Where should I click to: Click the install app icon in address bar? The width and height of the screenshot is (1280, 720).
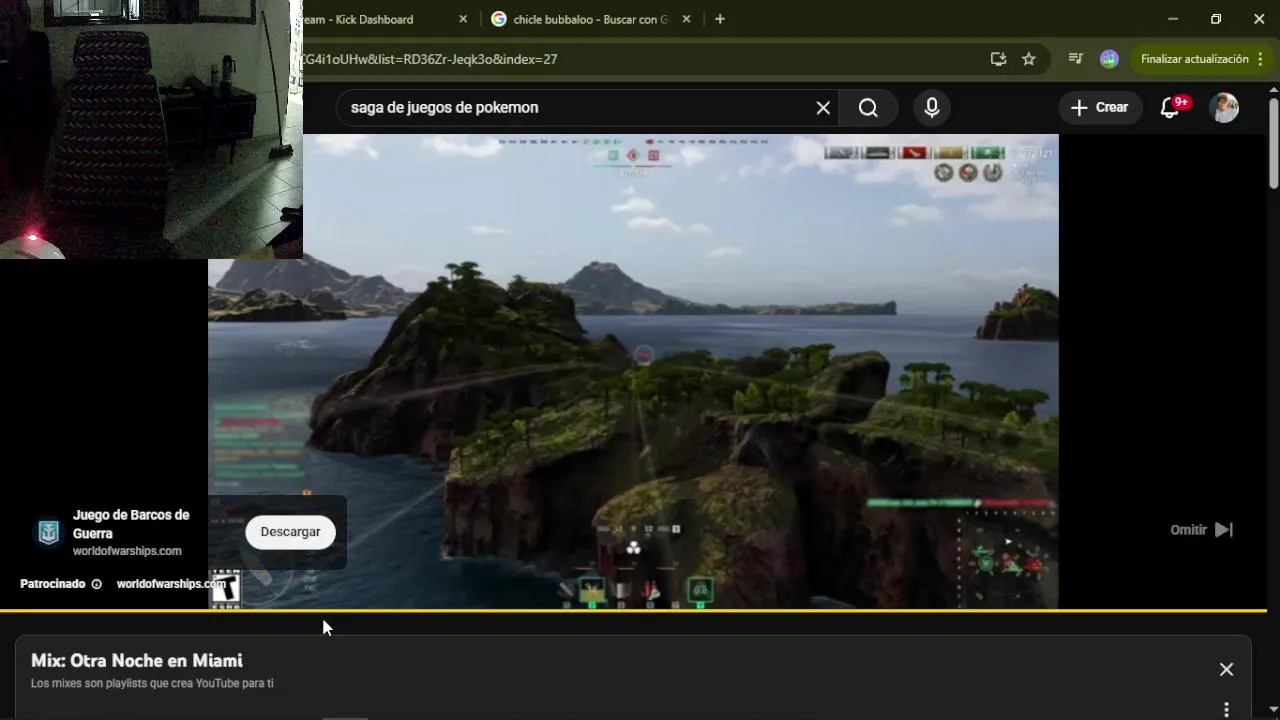(998, 59)
